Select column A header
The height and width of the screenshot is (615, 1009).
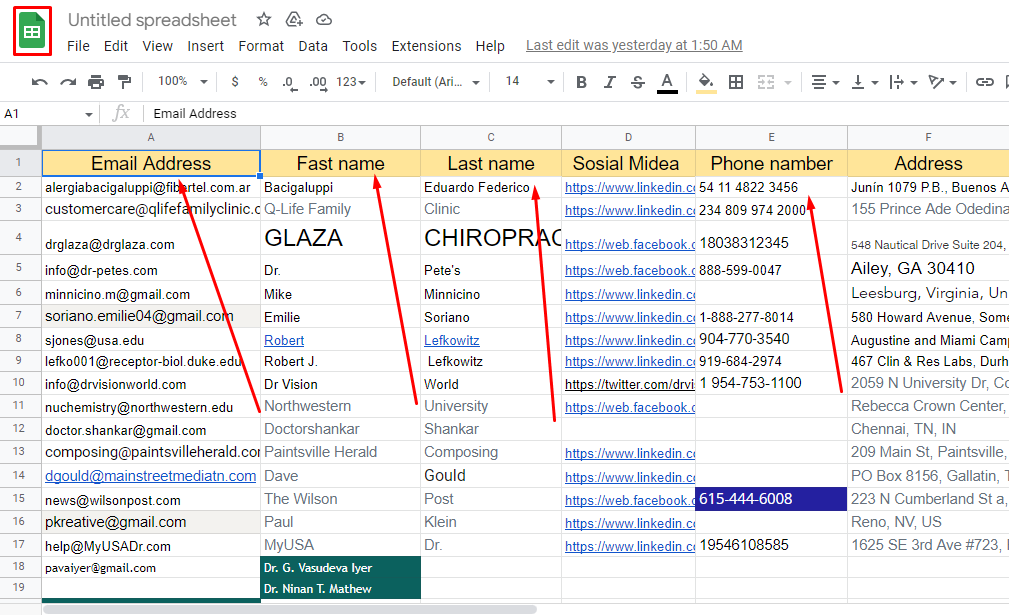click(x=151, y=137)
